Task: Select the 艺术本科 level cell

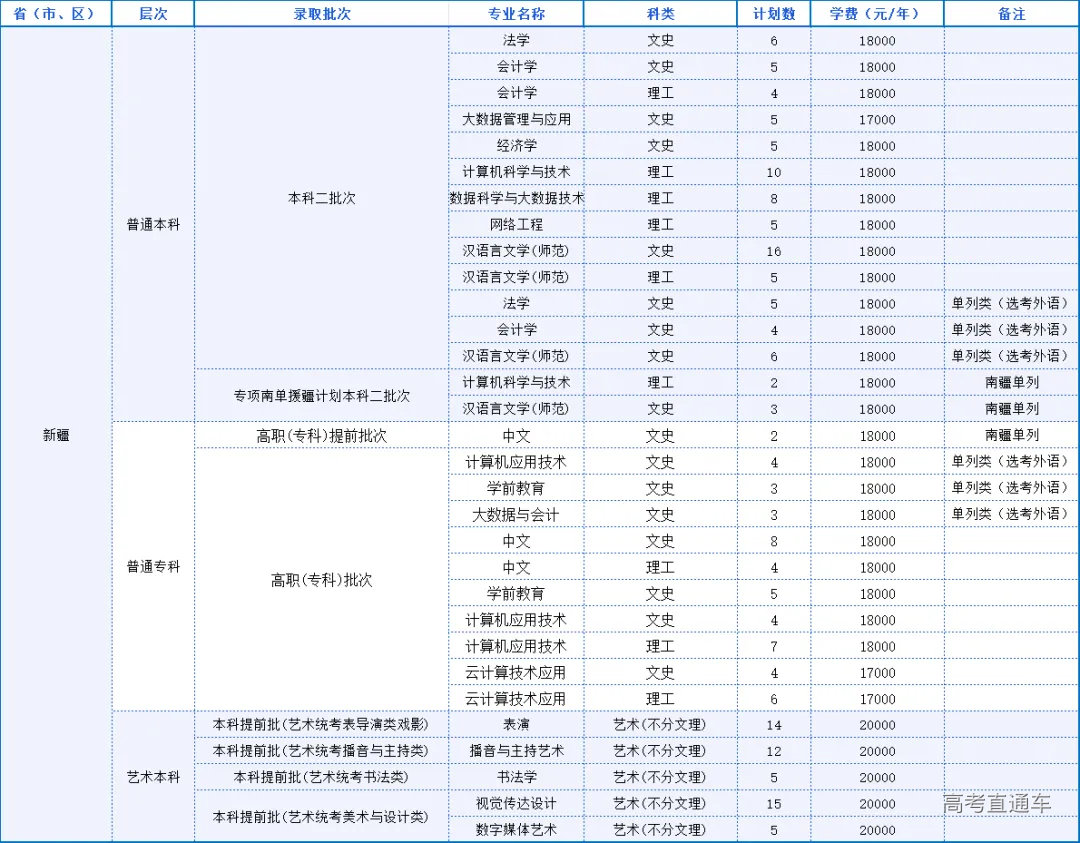Action: tap(152, 777)
